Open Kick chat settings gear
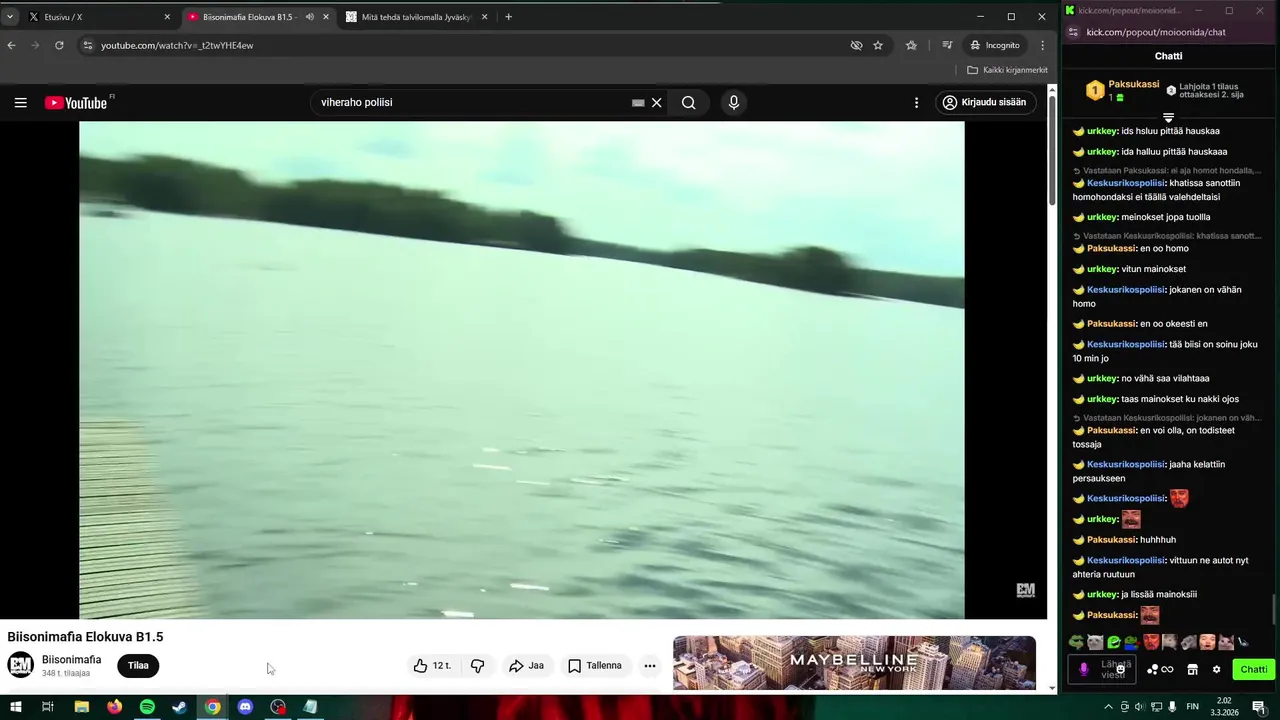1280x720 pixels. click(x=1216, y=670)
